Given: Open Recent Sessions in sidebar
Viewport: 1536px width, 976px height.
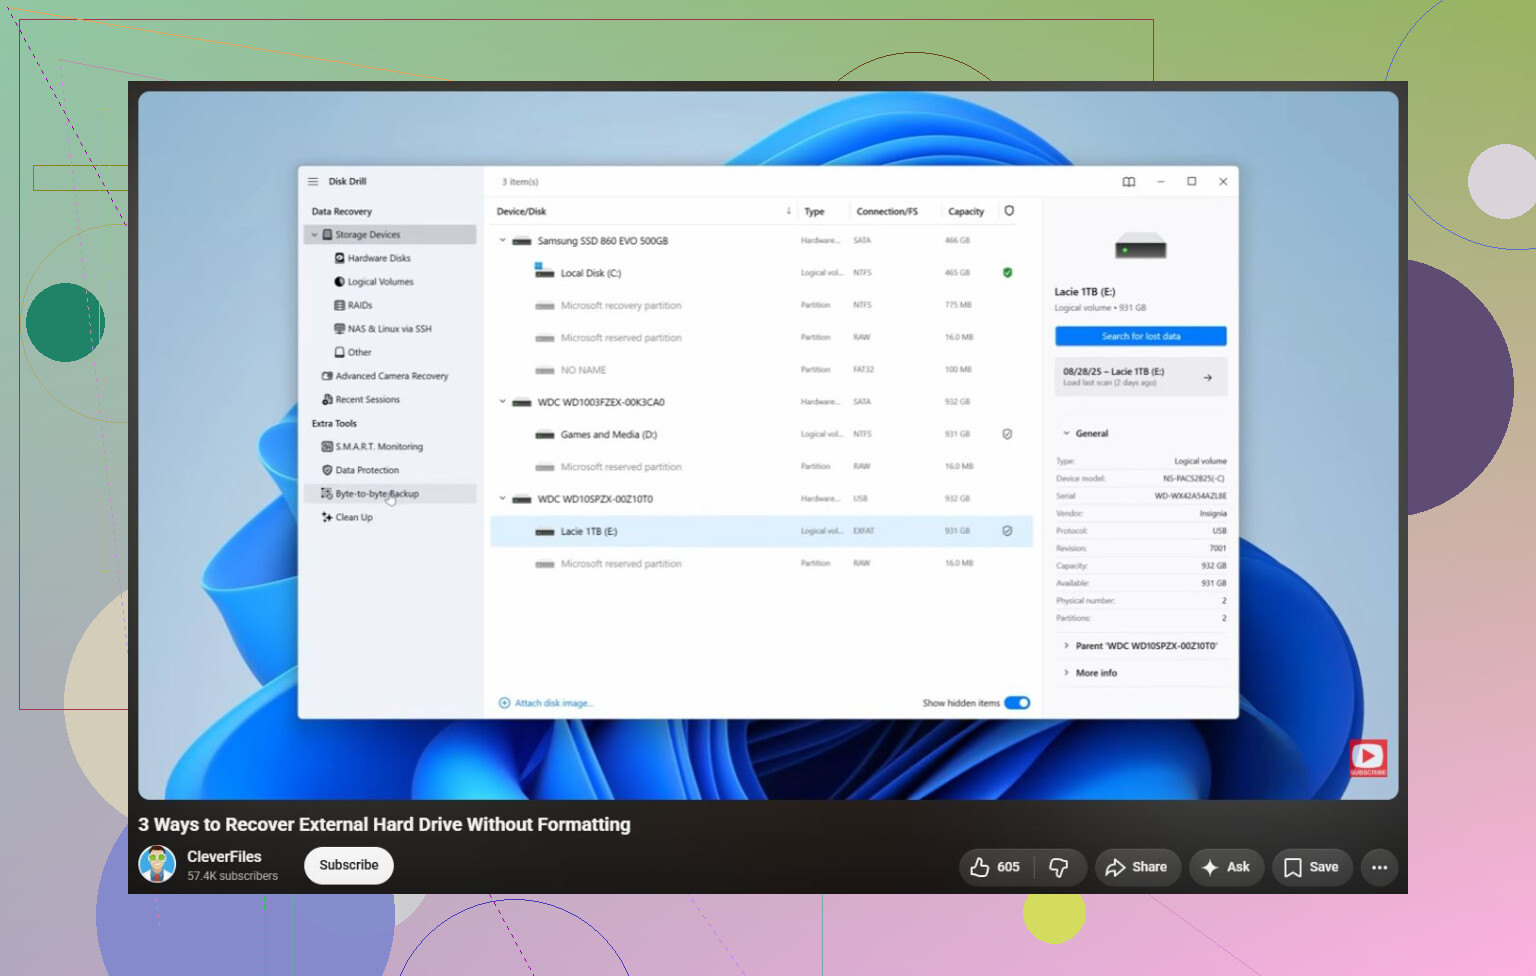Looking at the screenshot, I should click(360, 400).
